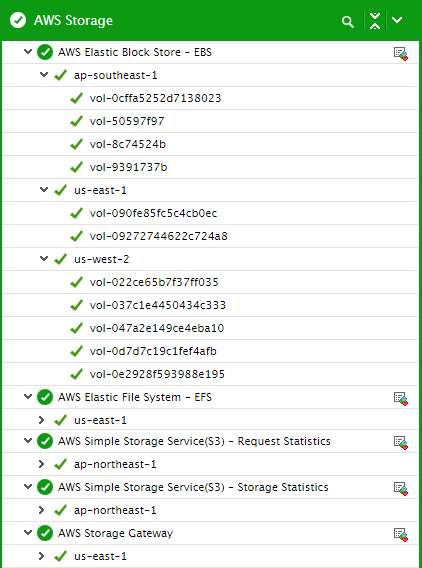Open diagnosis icon for AWS Elastic Block Store

(x=401, y=54)
